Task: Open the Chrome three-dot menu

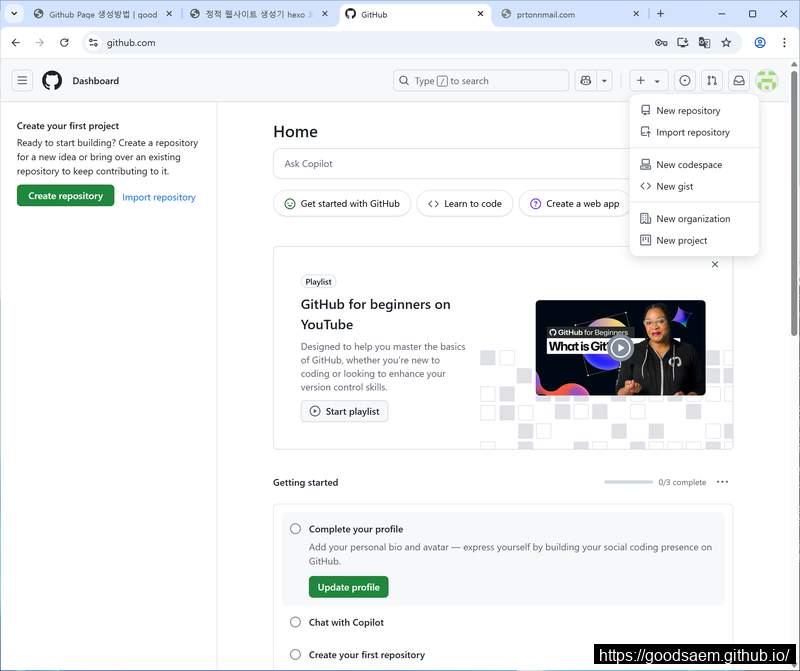Action: (x=784, y=43)
